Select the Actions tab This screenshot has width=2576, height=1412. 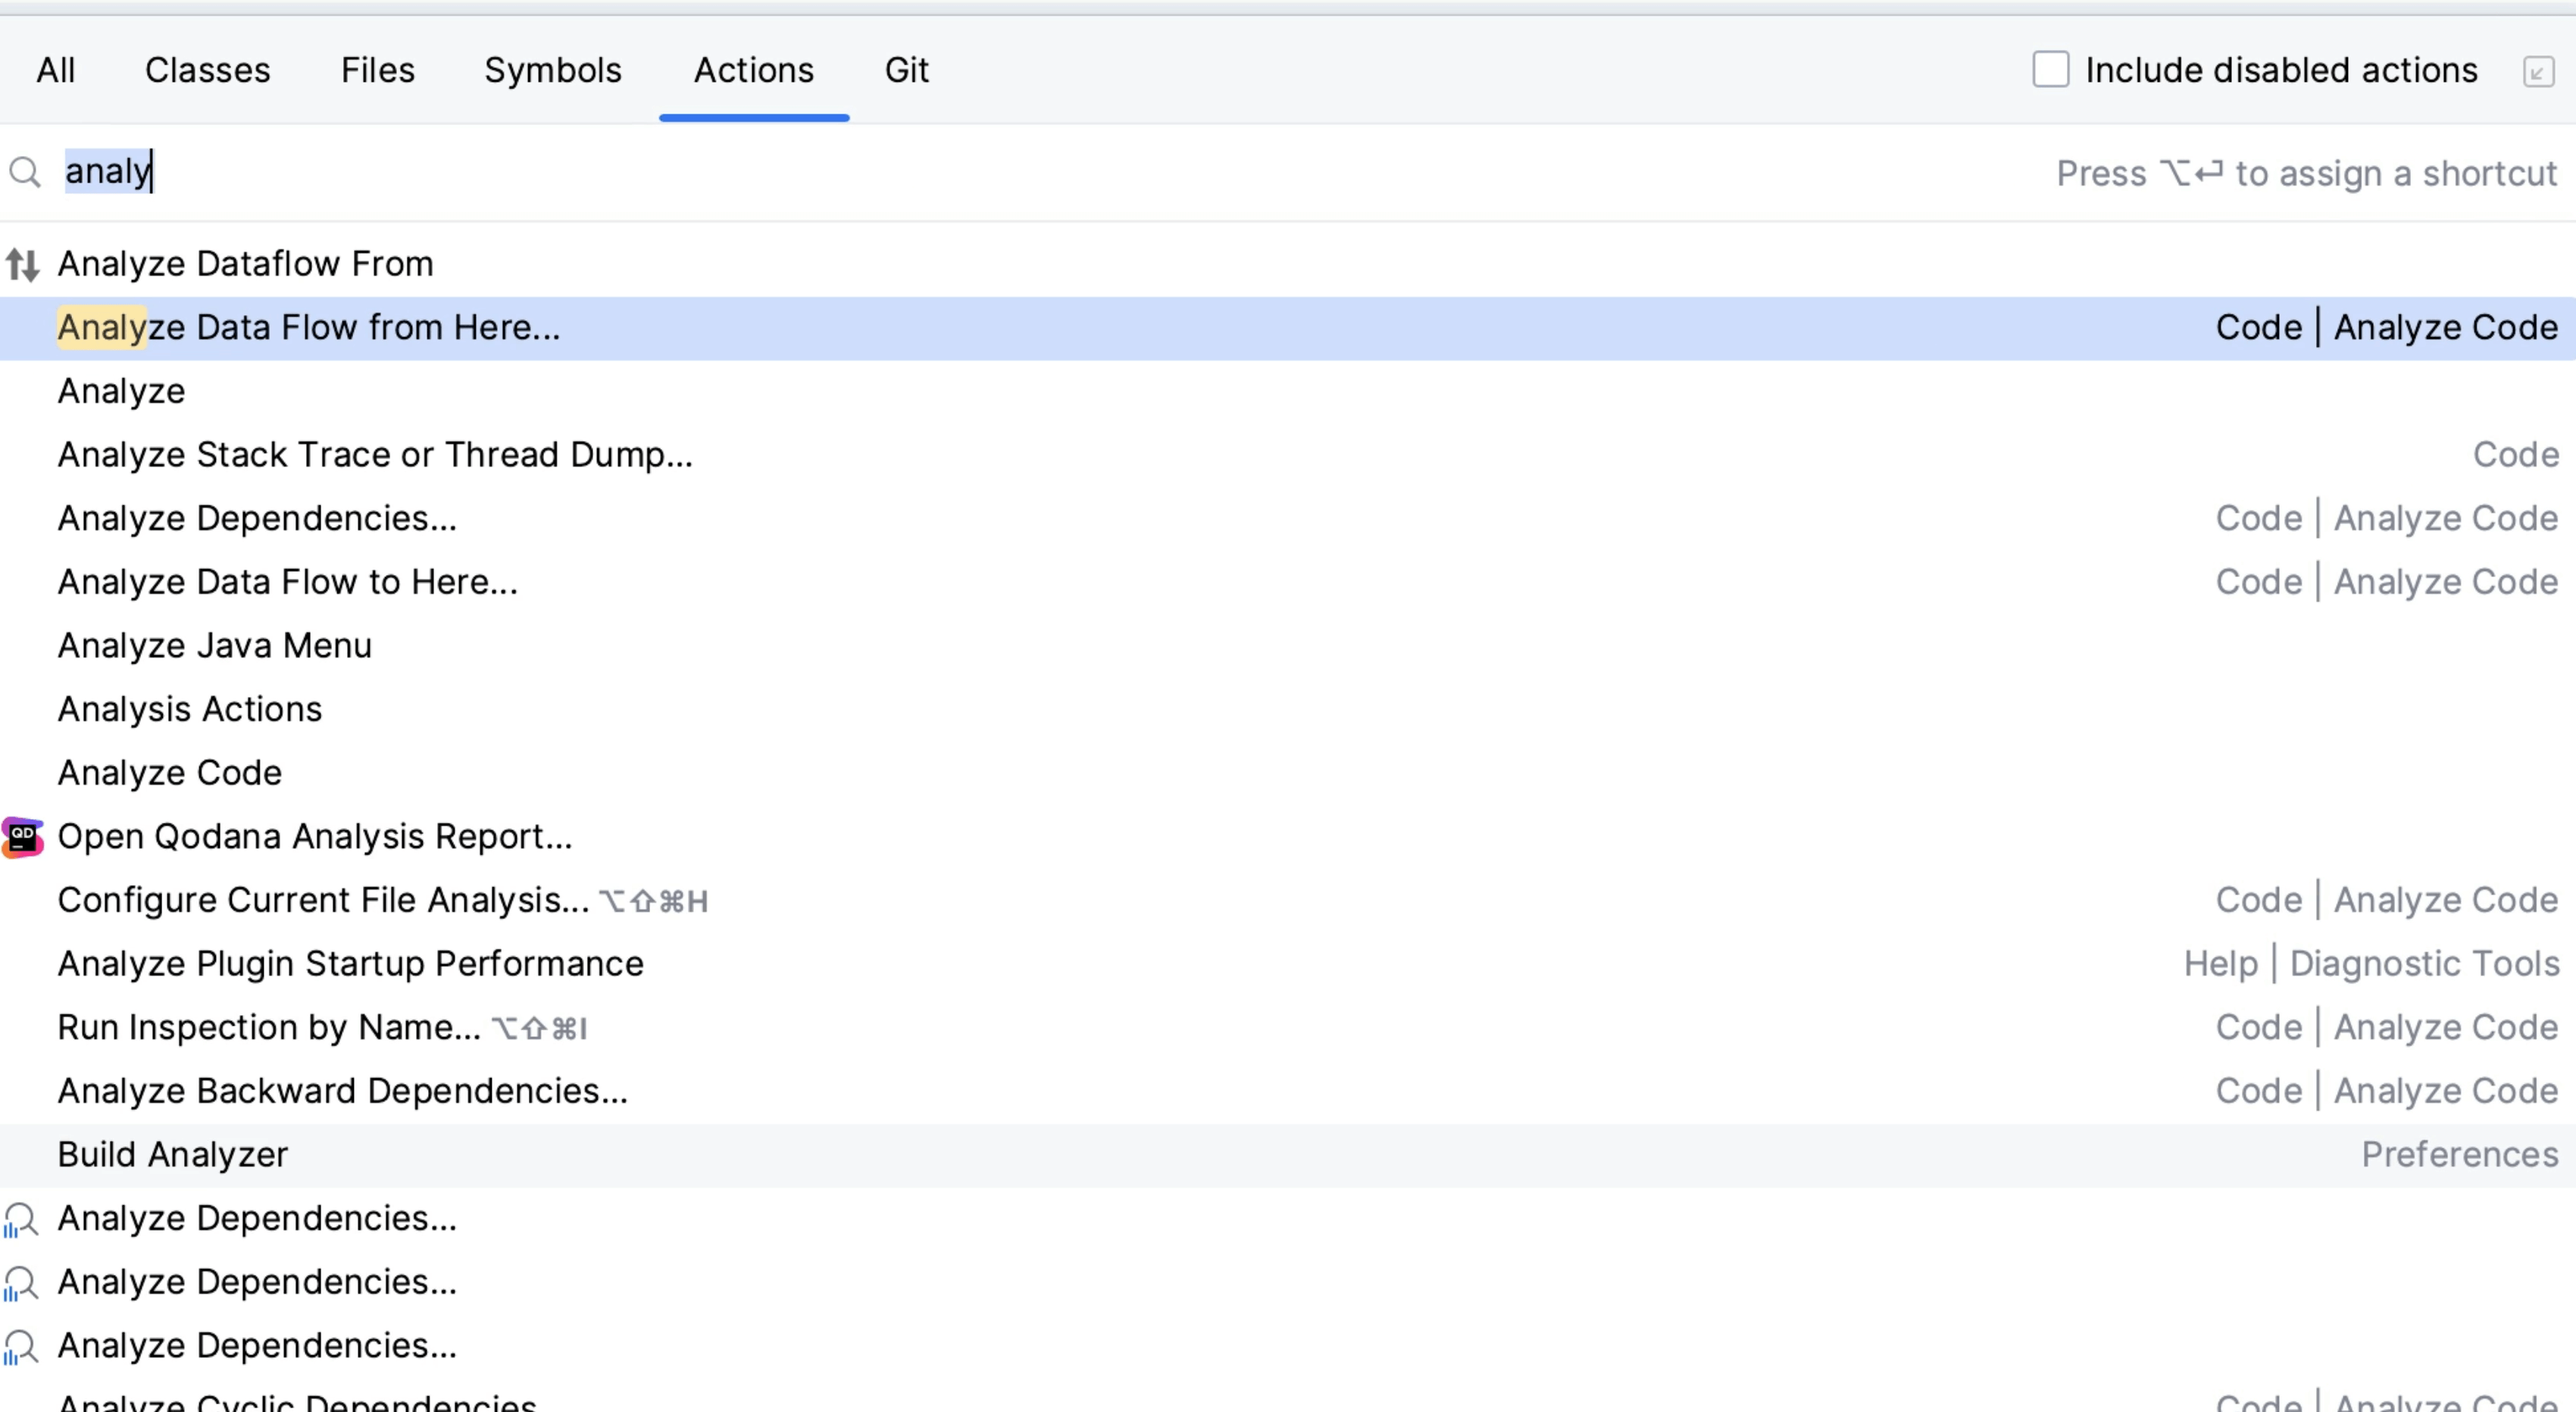pyautogui.click(x=753, y=70)
